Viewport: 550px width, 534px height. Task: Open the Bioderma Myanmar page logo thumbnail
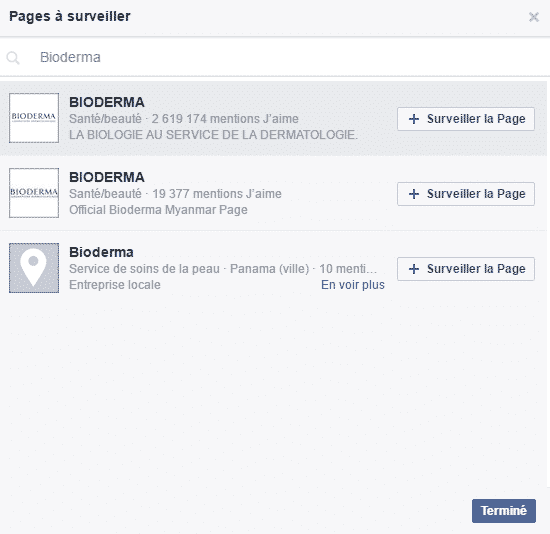coord(34,193)
